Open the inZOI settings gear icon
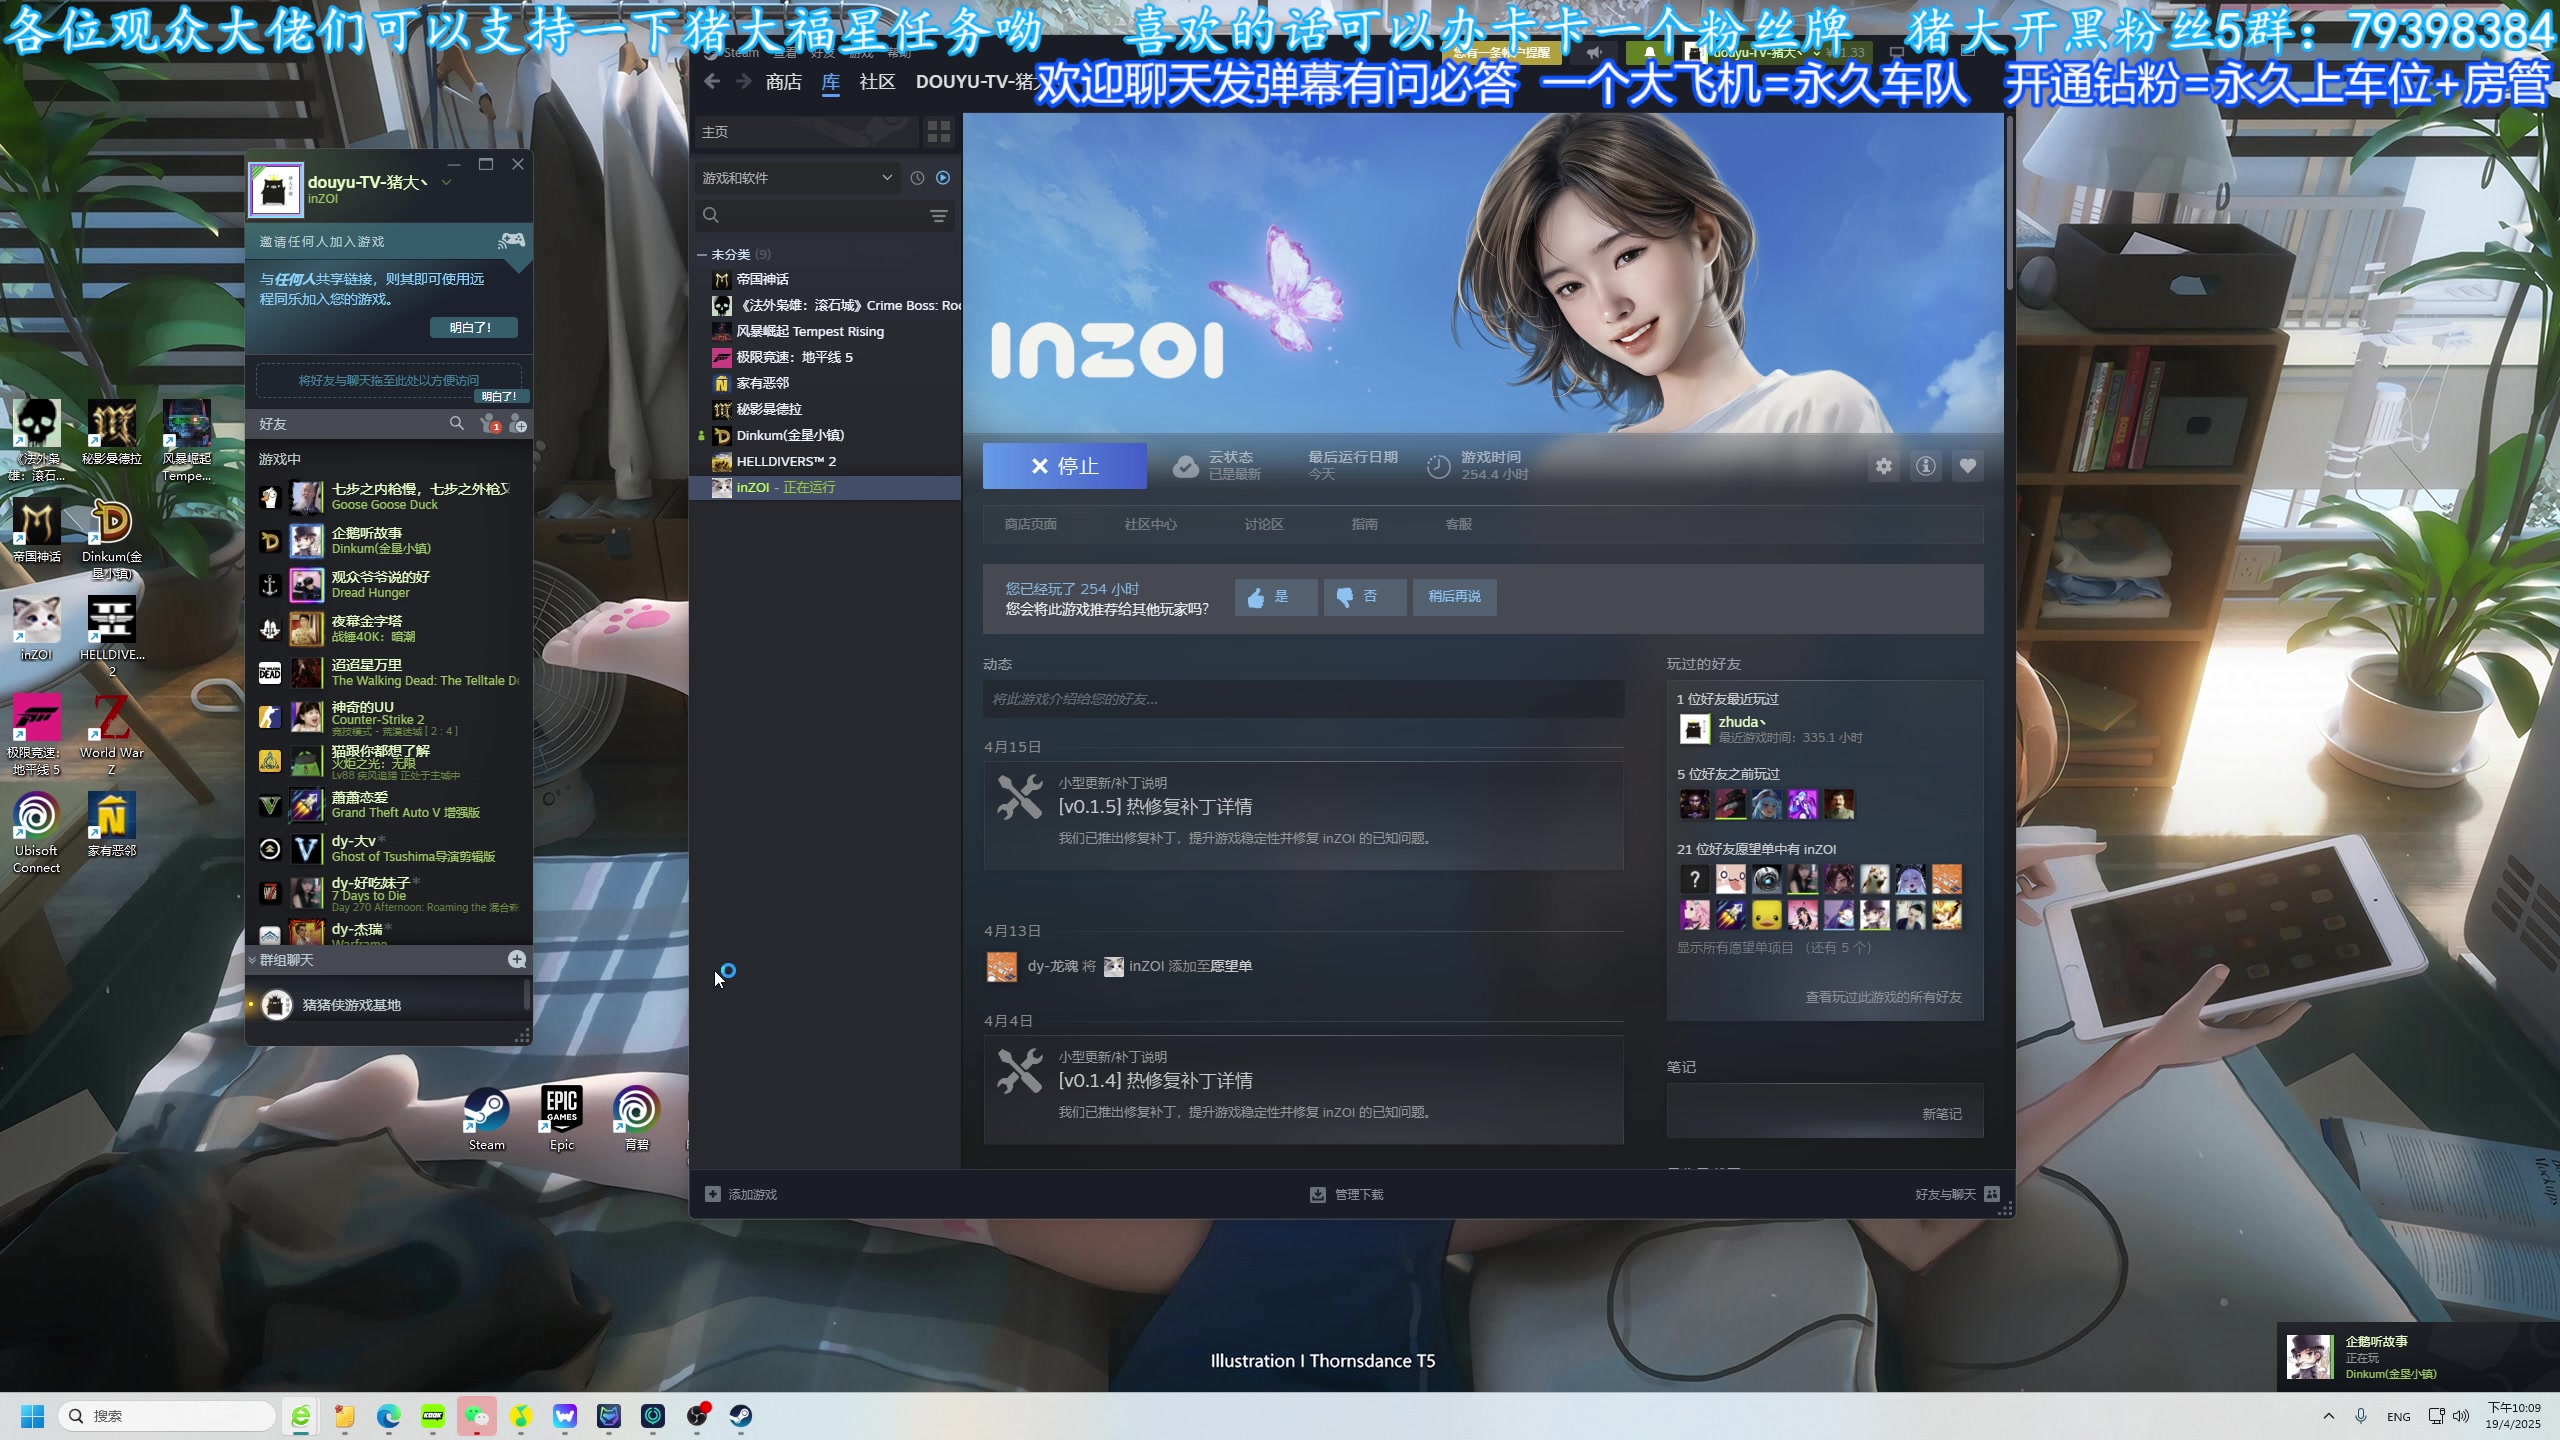This screenshot has width=2560, height=1440. click(1883, 466)
